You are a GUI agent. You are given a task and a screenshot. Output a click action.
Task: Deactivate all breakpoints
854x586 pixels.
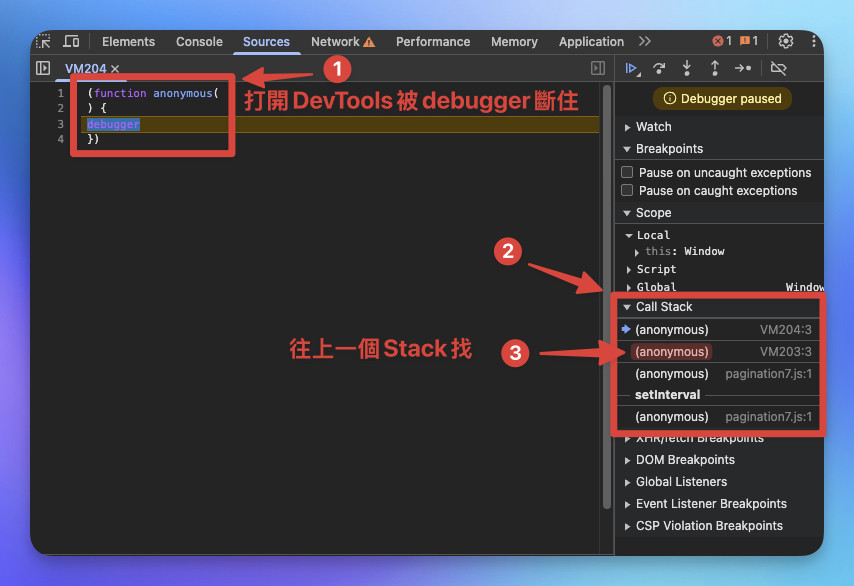778,68
